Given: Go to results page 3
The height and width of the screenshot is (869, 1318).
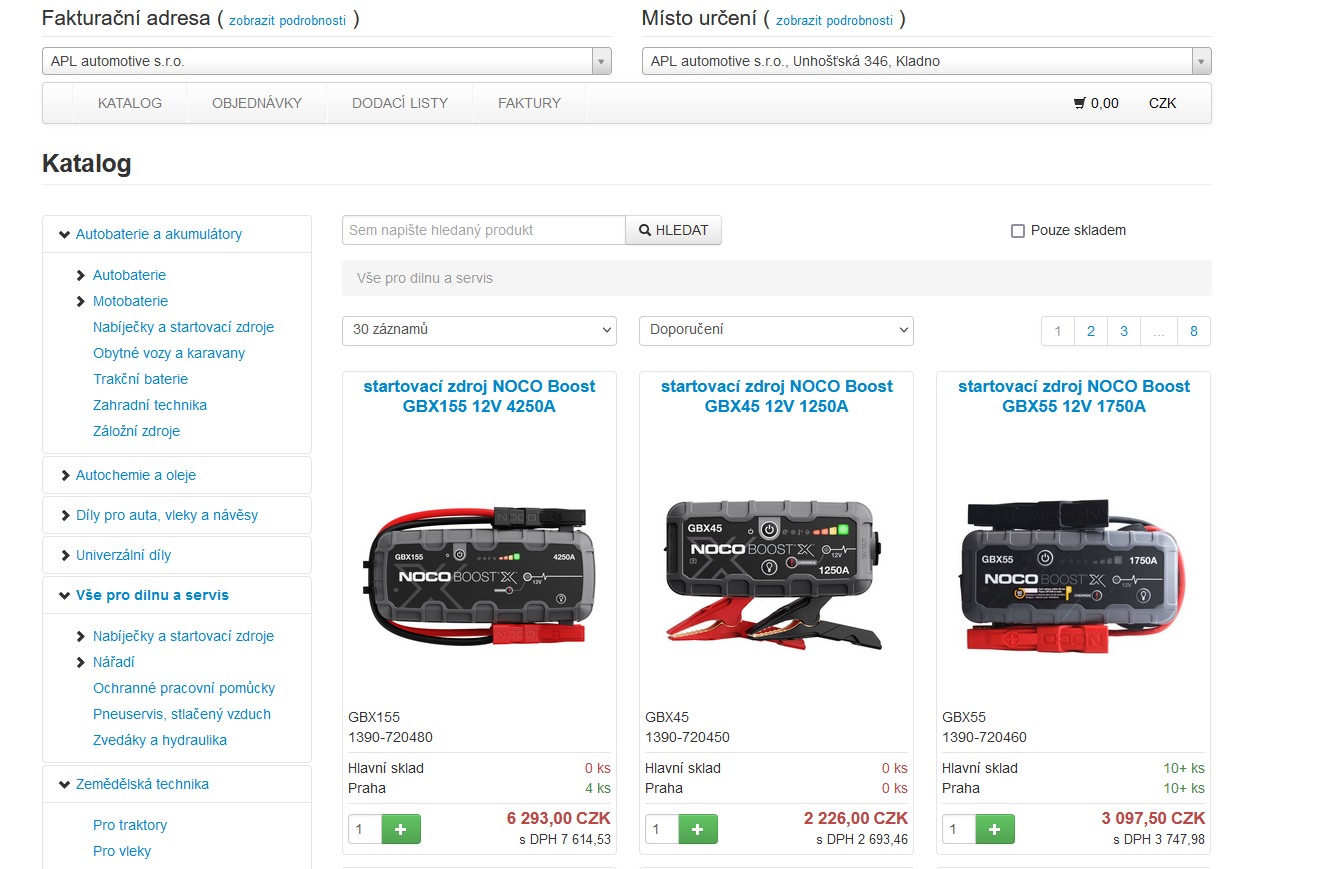Looking at the screenshot, I should (1124, 331).
